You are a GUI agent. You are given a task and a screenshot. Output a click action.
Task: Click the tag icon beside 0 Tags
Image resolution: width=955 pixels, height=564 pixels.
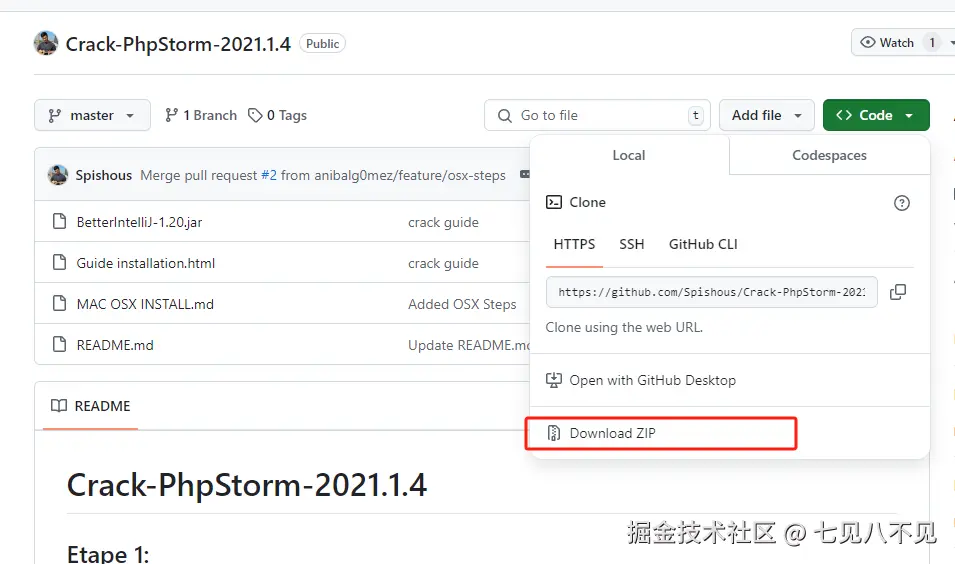(255, 115)
